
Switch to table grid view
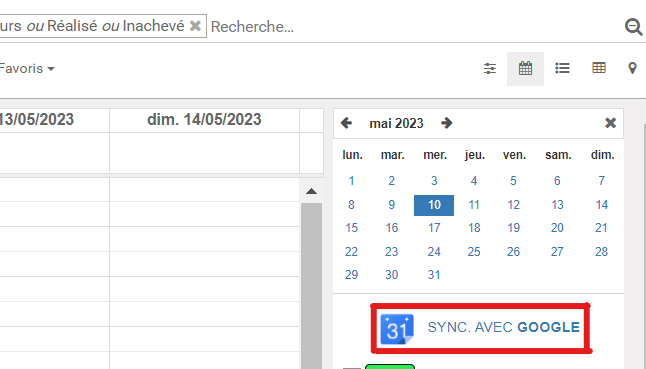tap(599, 68)
